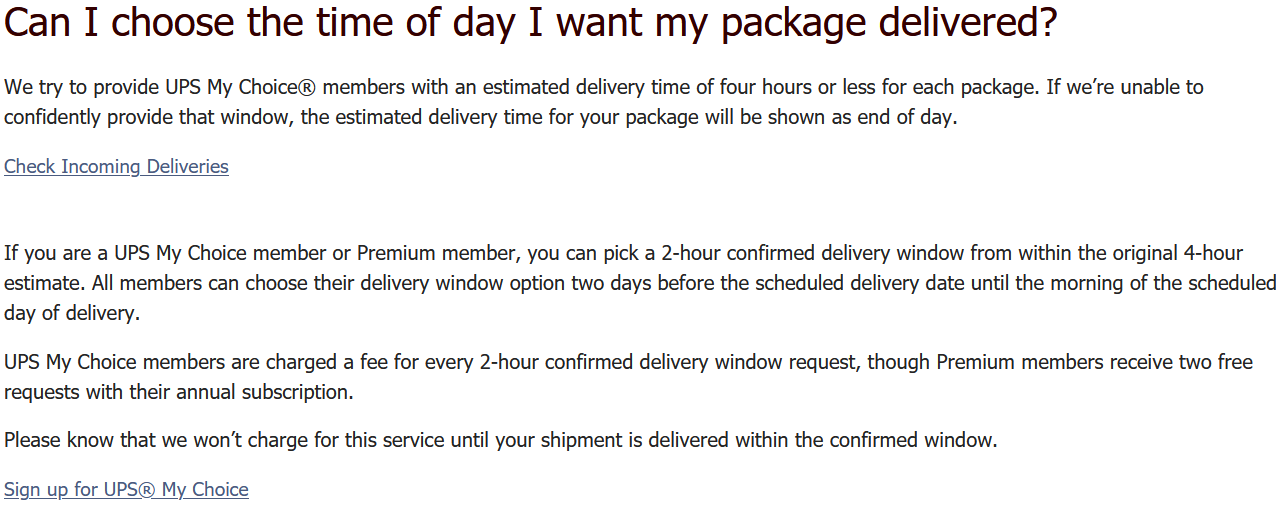Click the heading about choosing delivery time of day
The height and width of the screenshot is (507, 1280).
[x=530, y=22]
